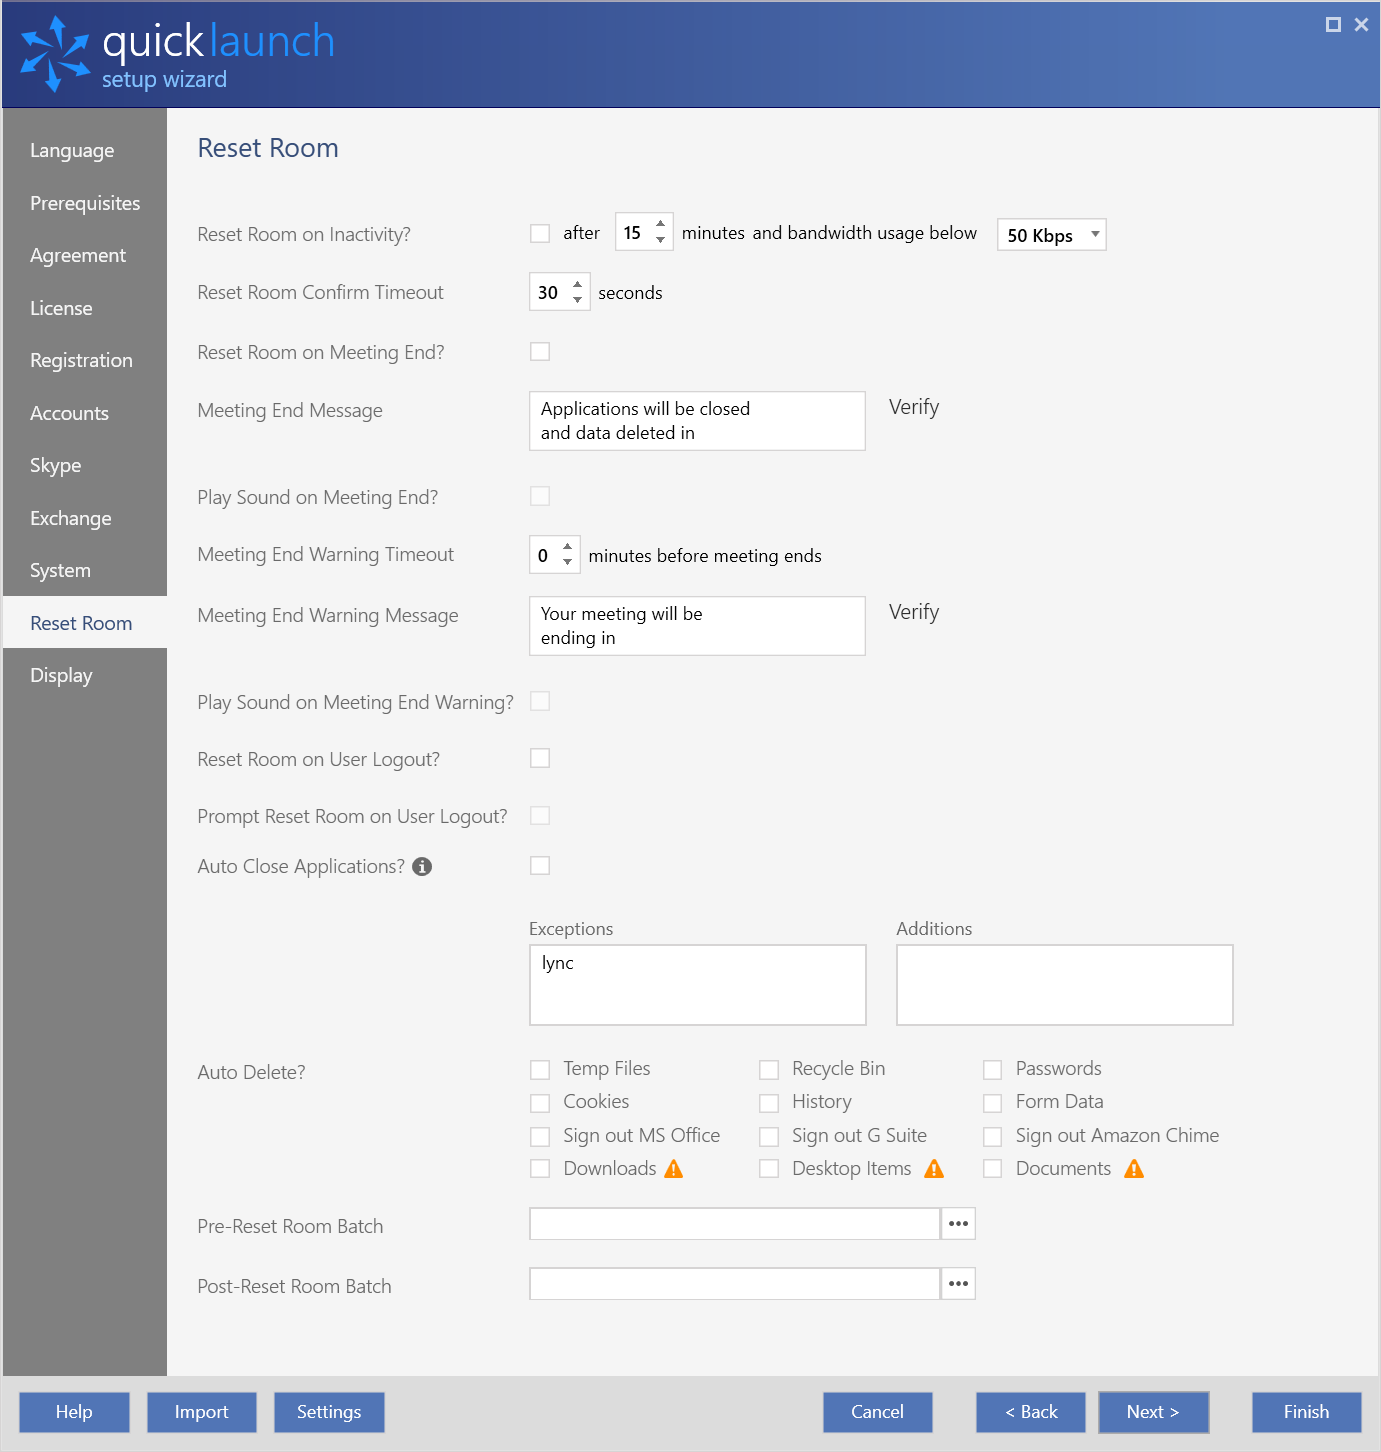
Task: Enable Reset Room on Inactivity checkbox
Action: (540, 233)
